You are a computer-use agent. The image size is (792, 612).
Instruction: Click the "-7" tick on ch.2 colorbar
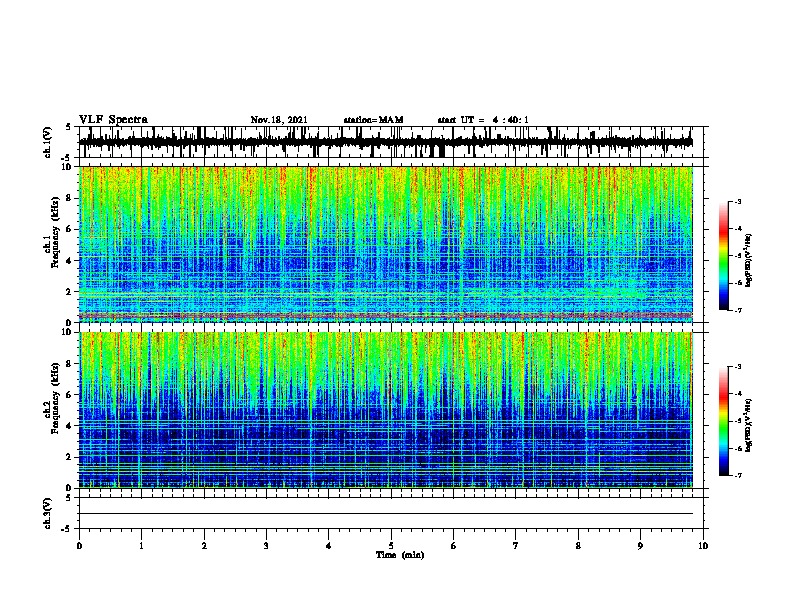click(737, 476)
